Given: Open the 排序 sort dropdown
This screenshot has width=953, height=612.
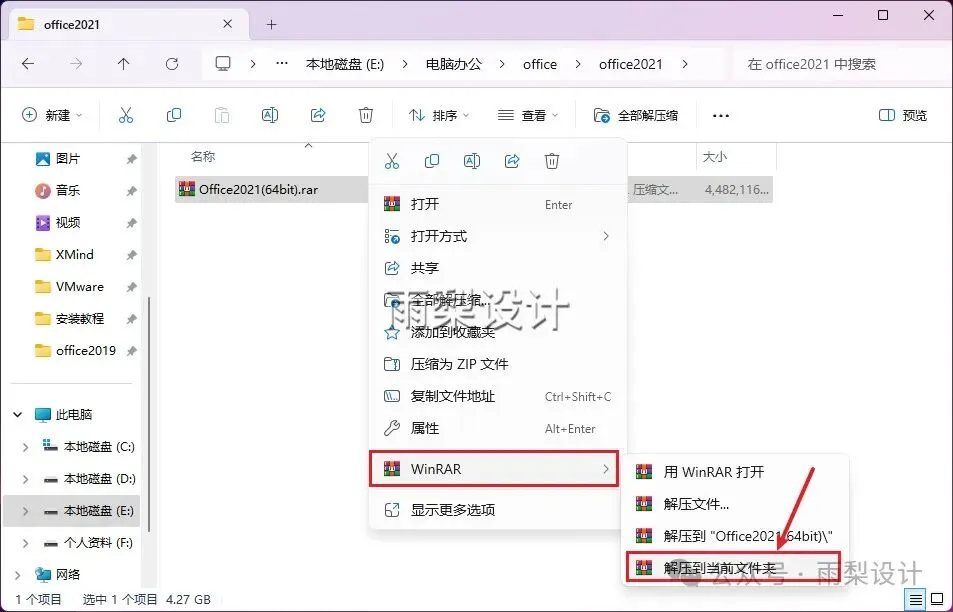Looking at the screenshot, I should (x=438, y=115).
